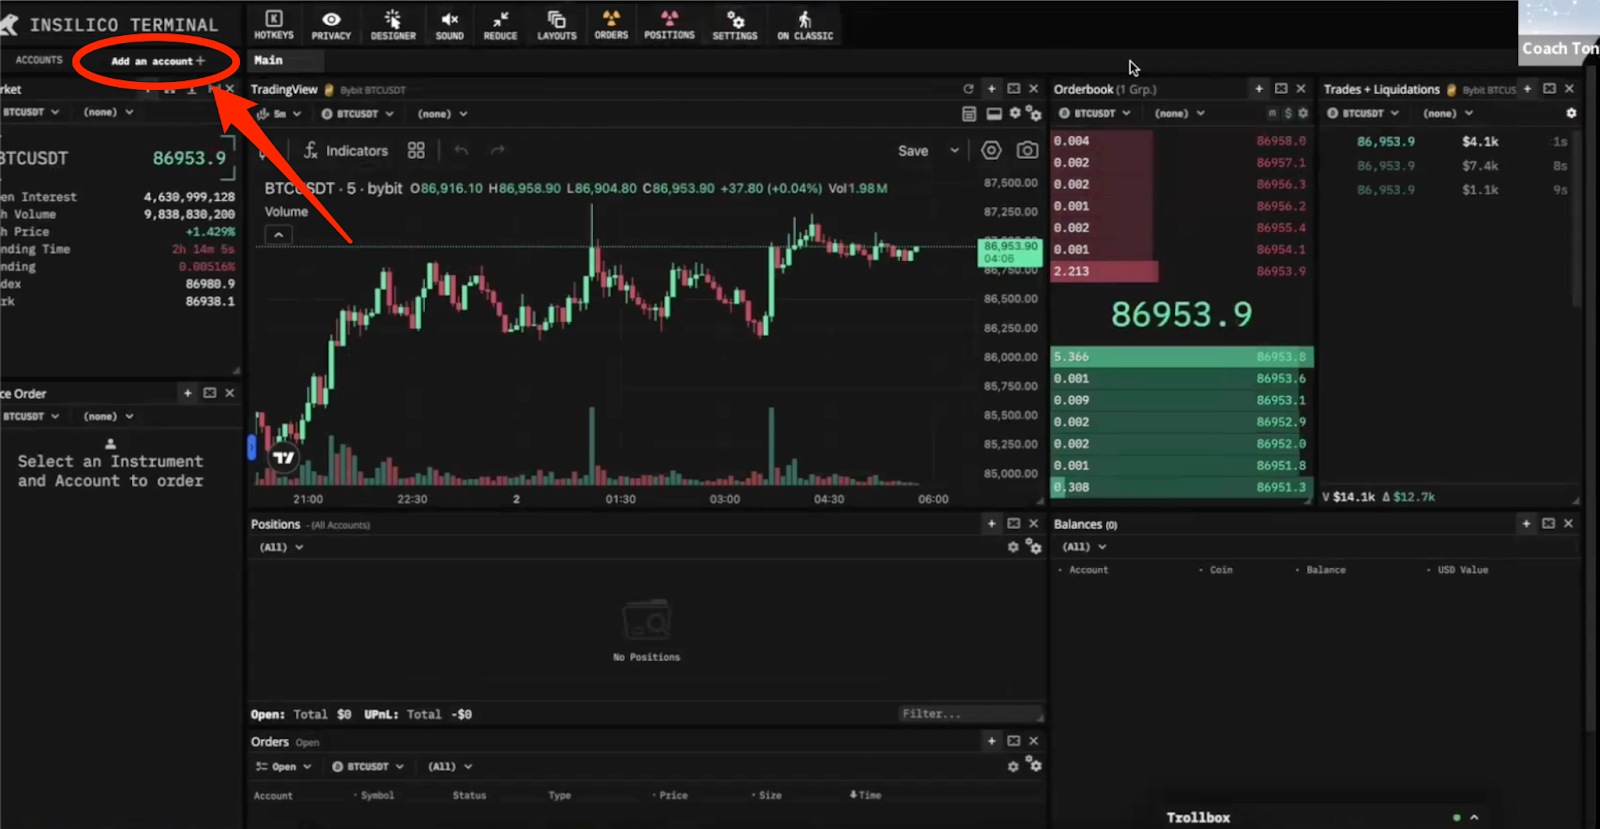Open Orderbook (none) account dropdown
Screen dimensions: 1600x829
click(x=1179, y=113)
